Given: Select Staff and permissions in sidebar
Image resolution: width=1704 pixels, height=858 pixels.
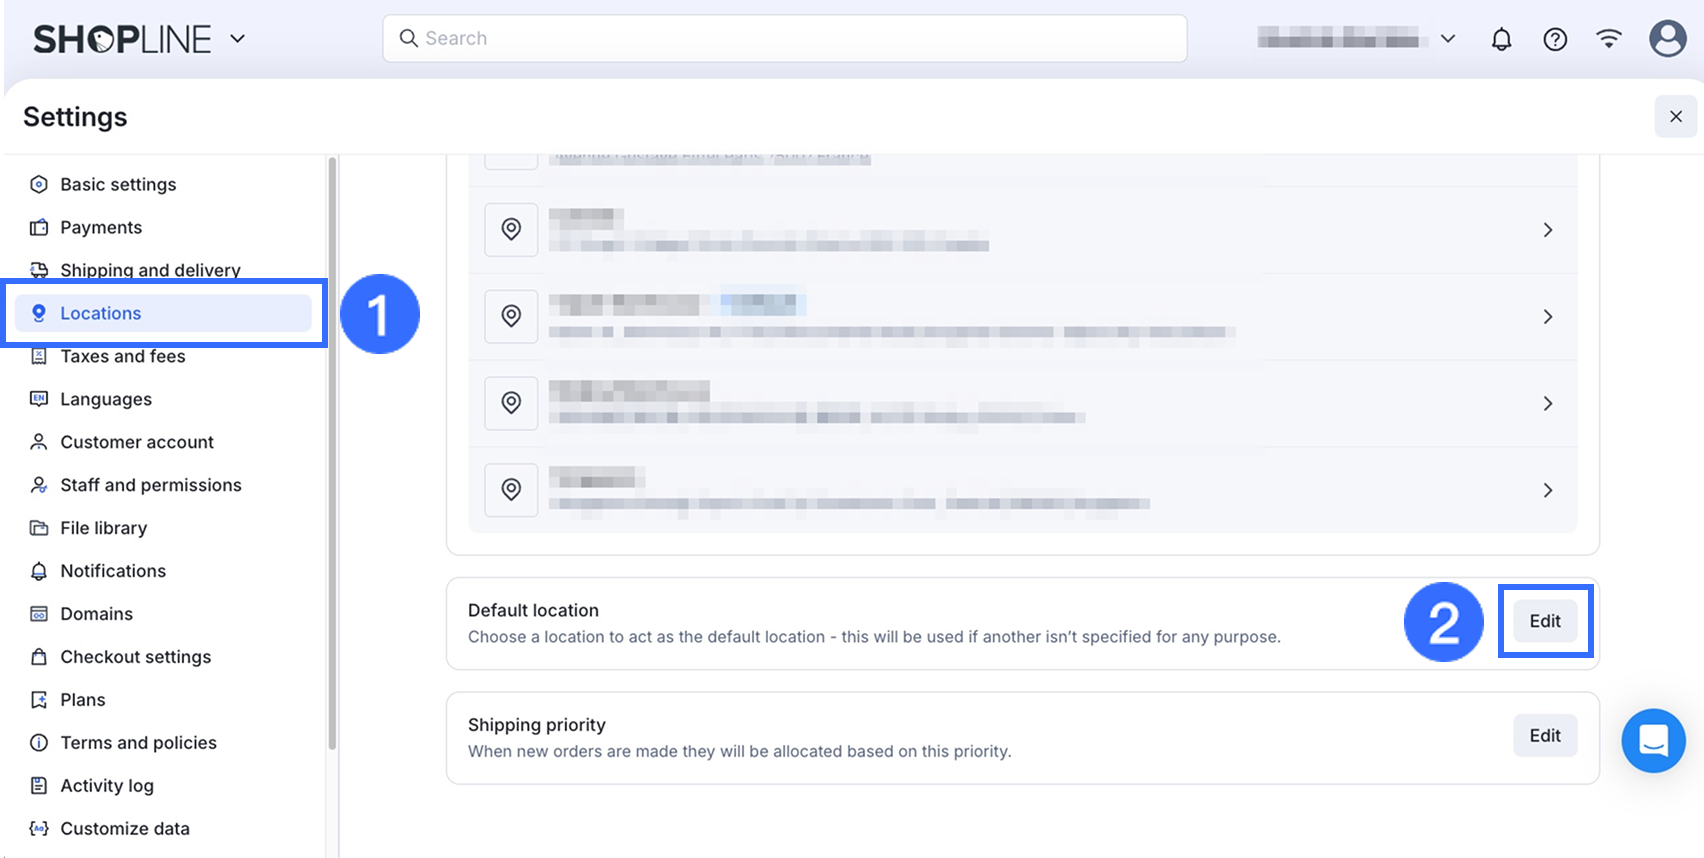Looking at the screenshot, I should pos(151,485).
